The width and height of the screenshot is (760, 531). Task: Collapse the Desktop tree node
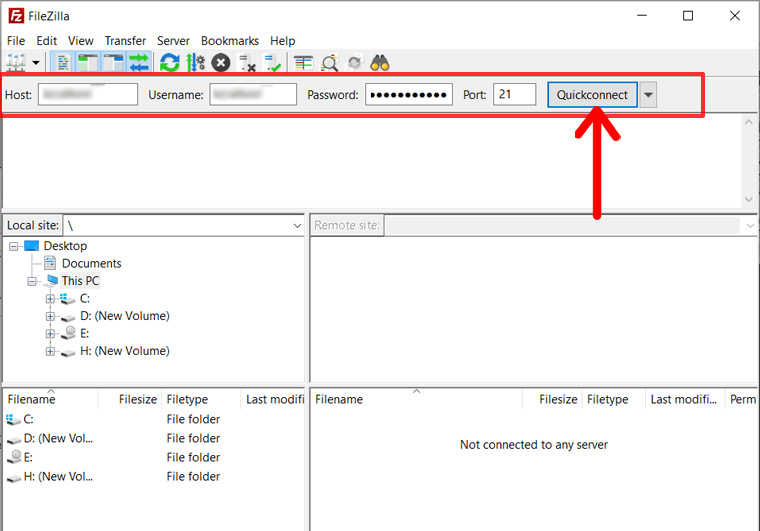pyautogui.click(x=14, y=246)
